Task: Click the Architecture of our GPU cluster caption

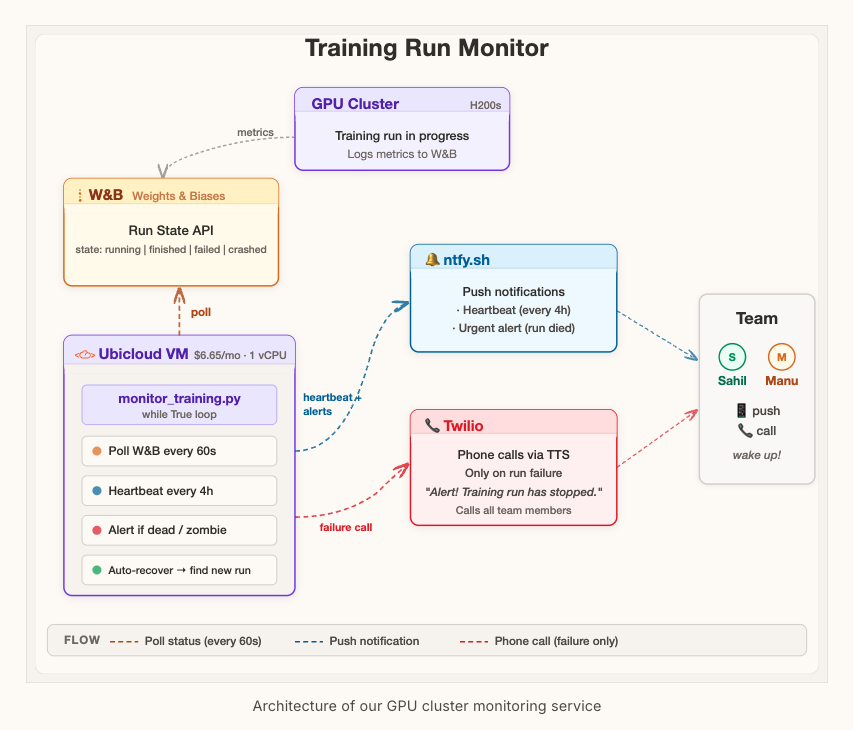Action: [426, 706]
